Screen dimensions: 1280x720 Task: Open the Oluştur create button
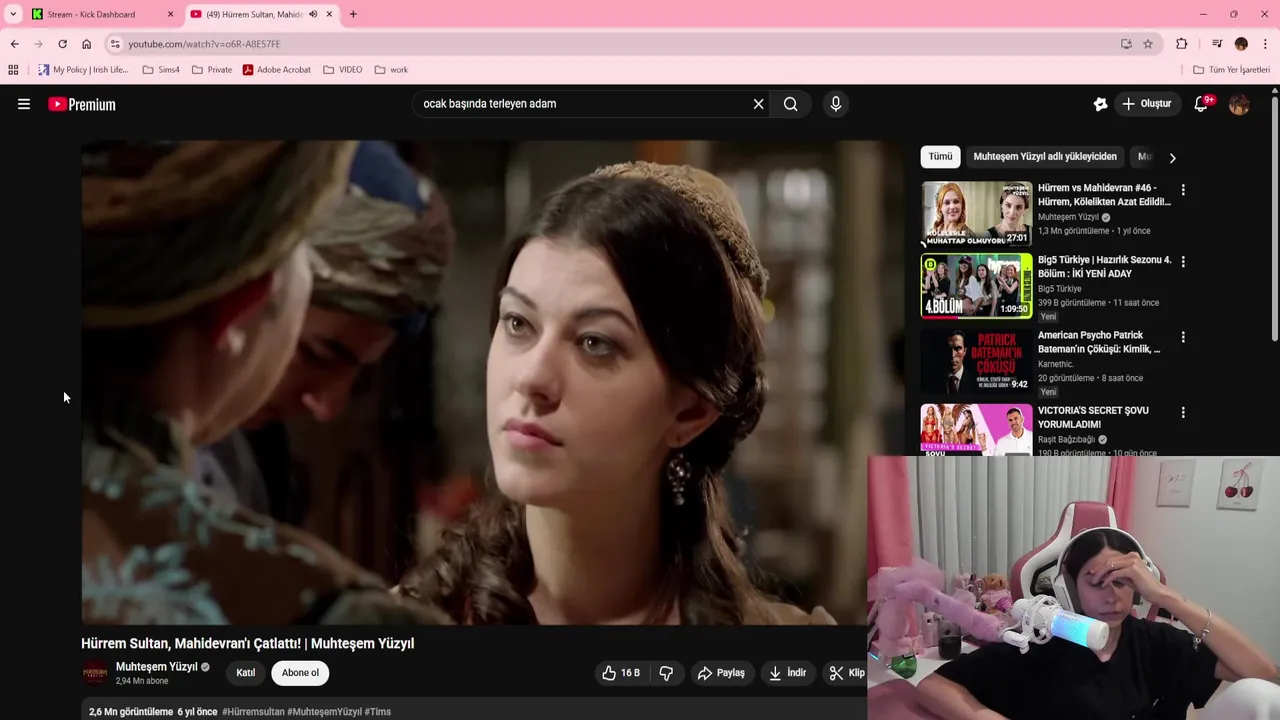[x=1147, y=104]
